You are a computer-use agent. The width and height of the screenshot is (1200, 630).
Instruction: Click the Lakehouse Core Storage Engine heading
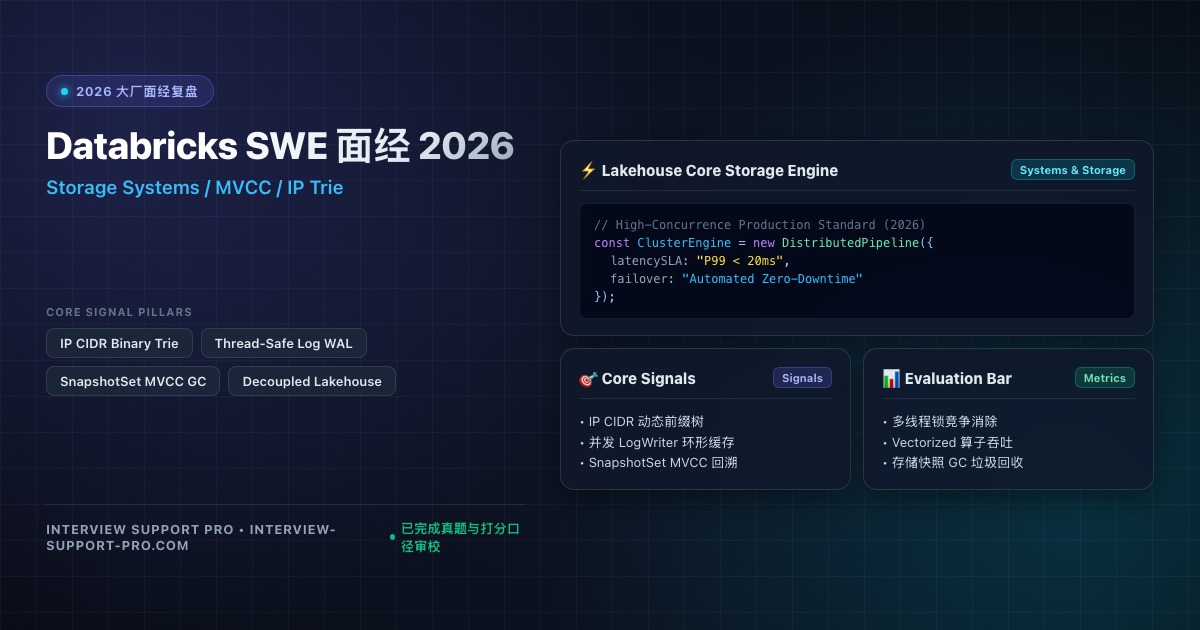720,170
